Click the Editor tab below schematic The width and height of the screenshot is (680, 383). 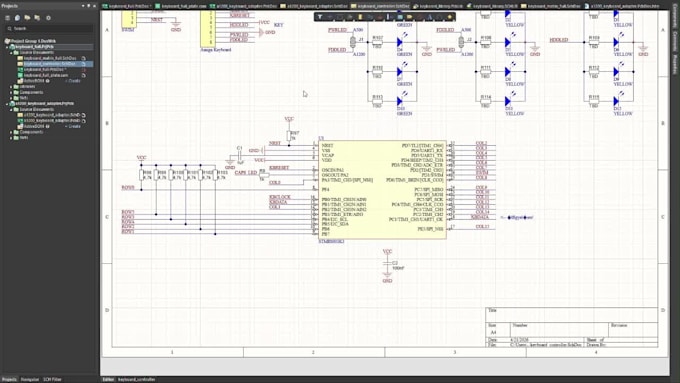point(108,380)
